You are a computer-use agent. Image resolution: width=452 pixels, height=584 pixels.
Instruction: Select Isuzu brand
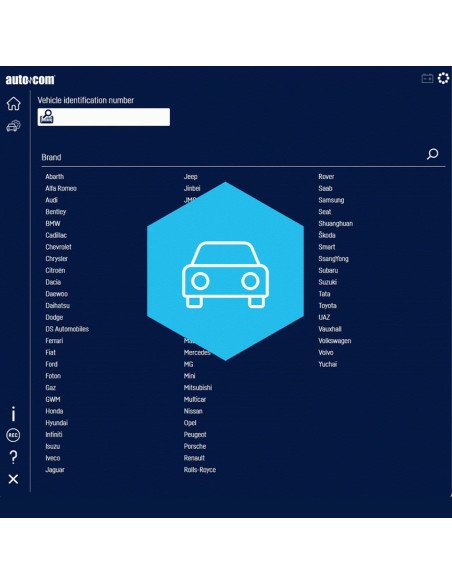coord(52,447)
